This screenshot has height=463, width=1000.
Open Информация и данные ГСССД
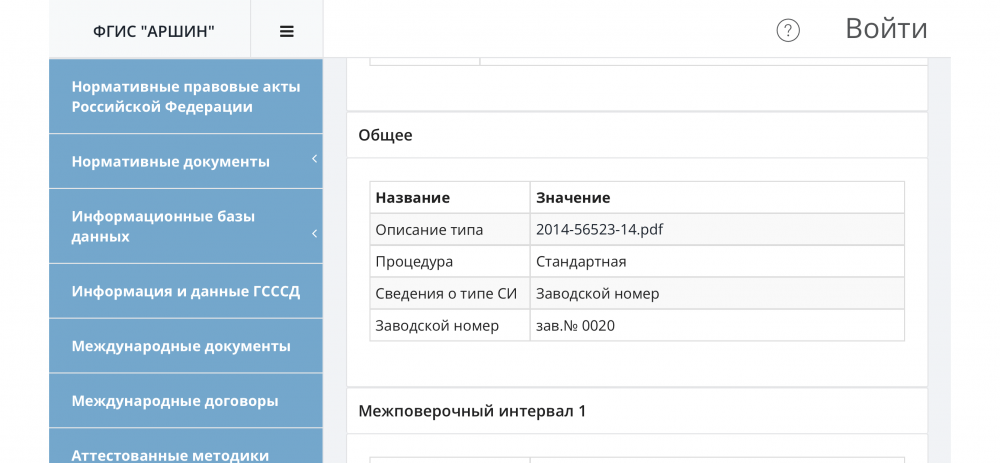(186, 291)
